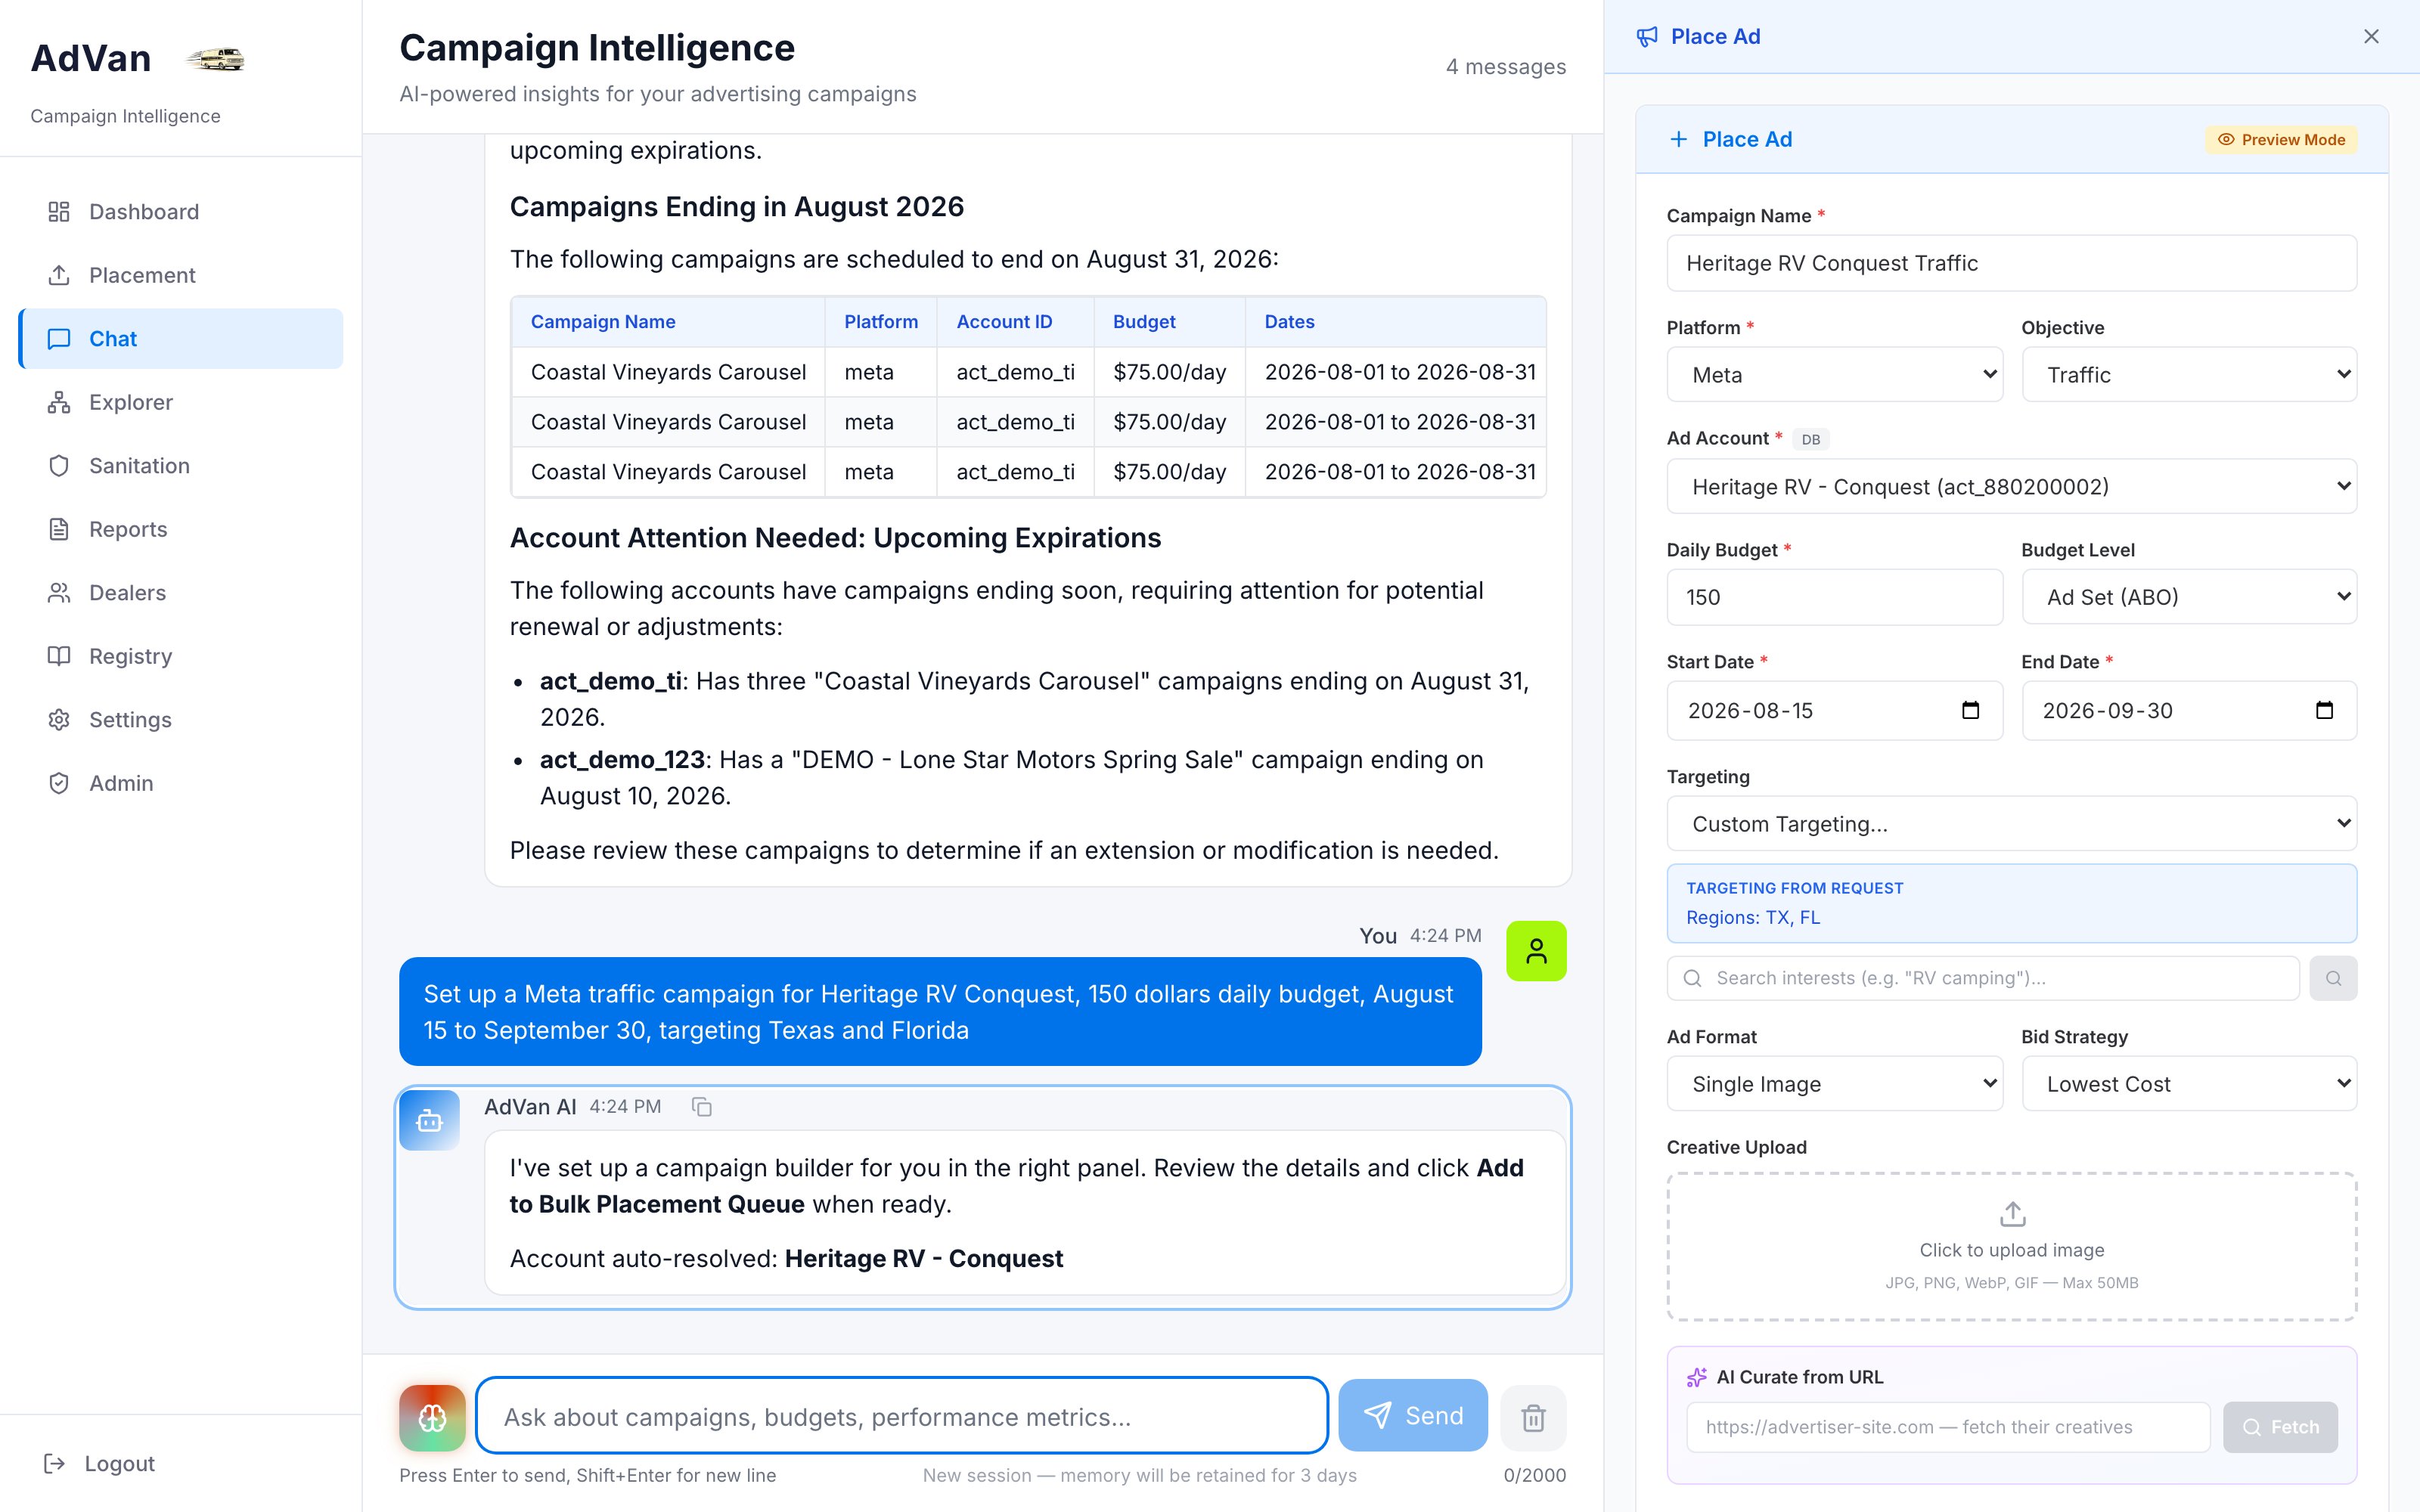Open the Budget Level dropdown

(2189, 597)
